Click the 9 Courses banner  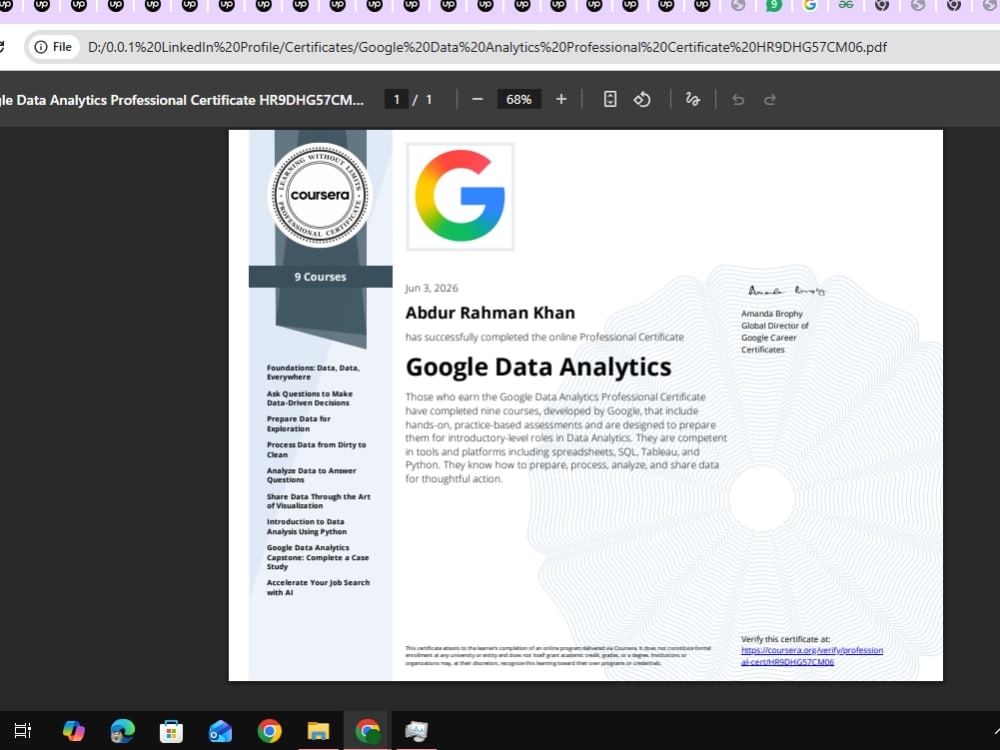(320, 277)
